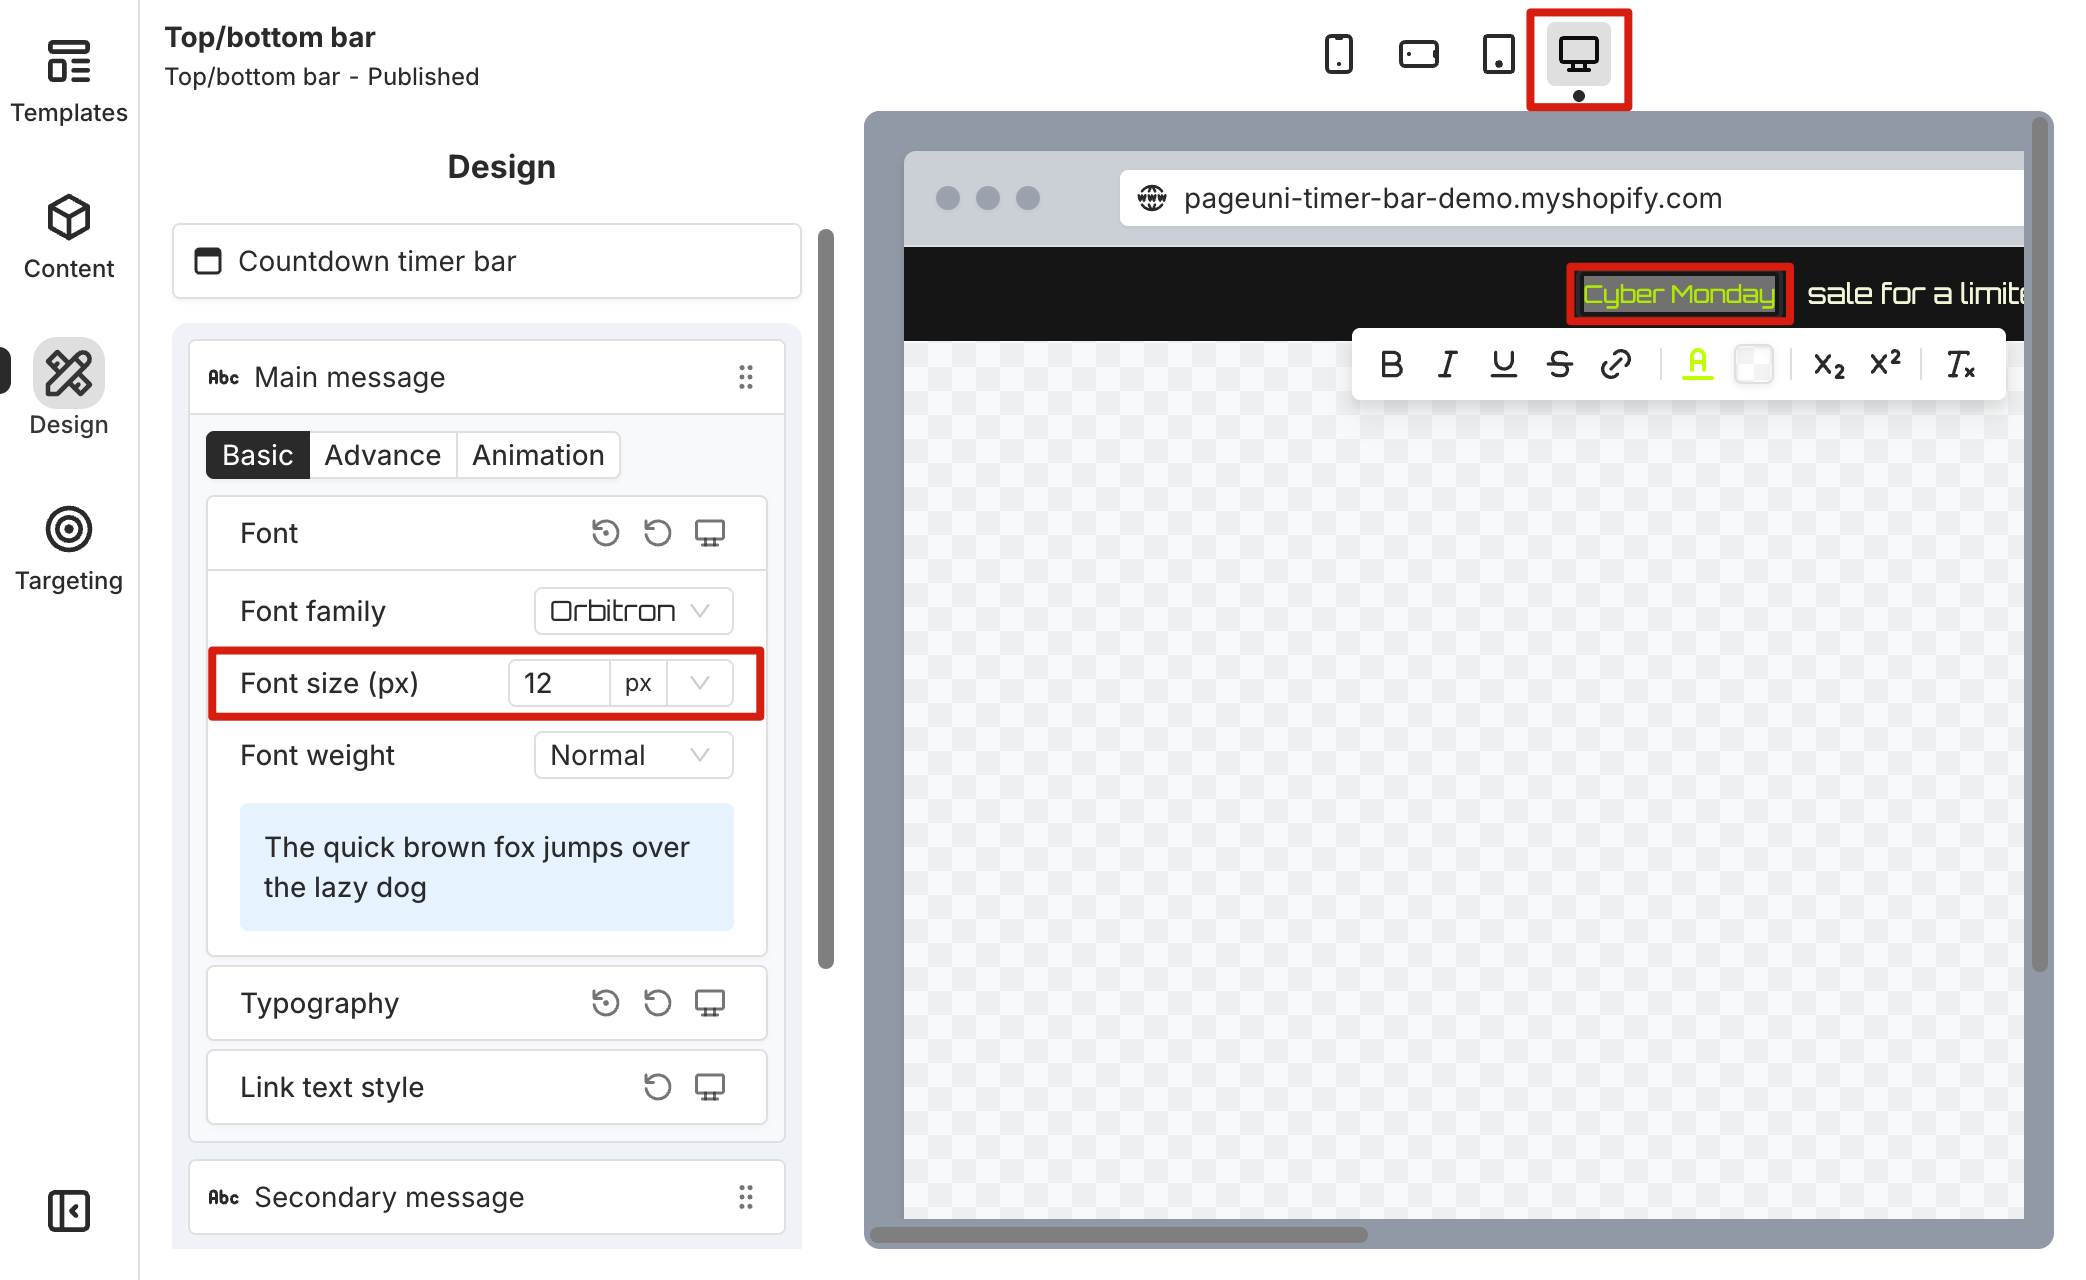Apply subscript formatting

(1829, 365)
